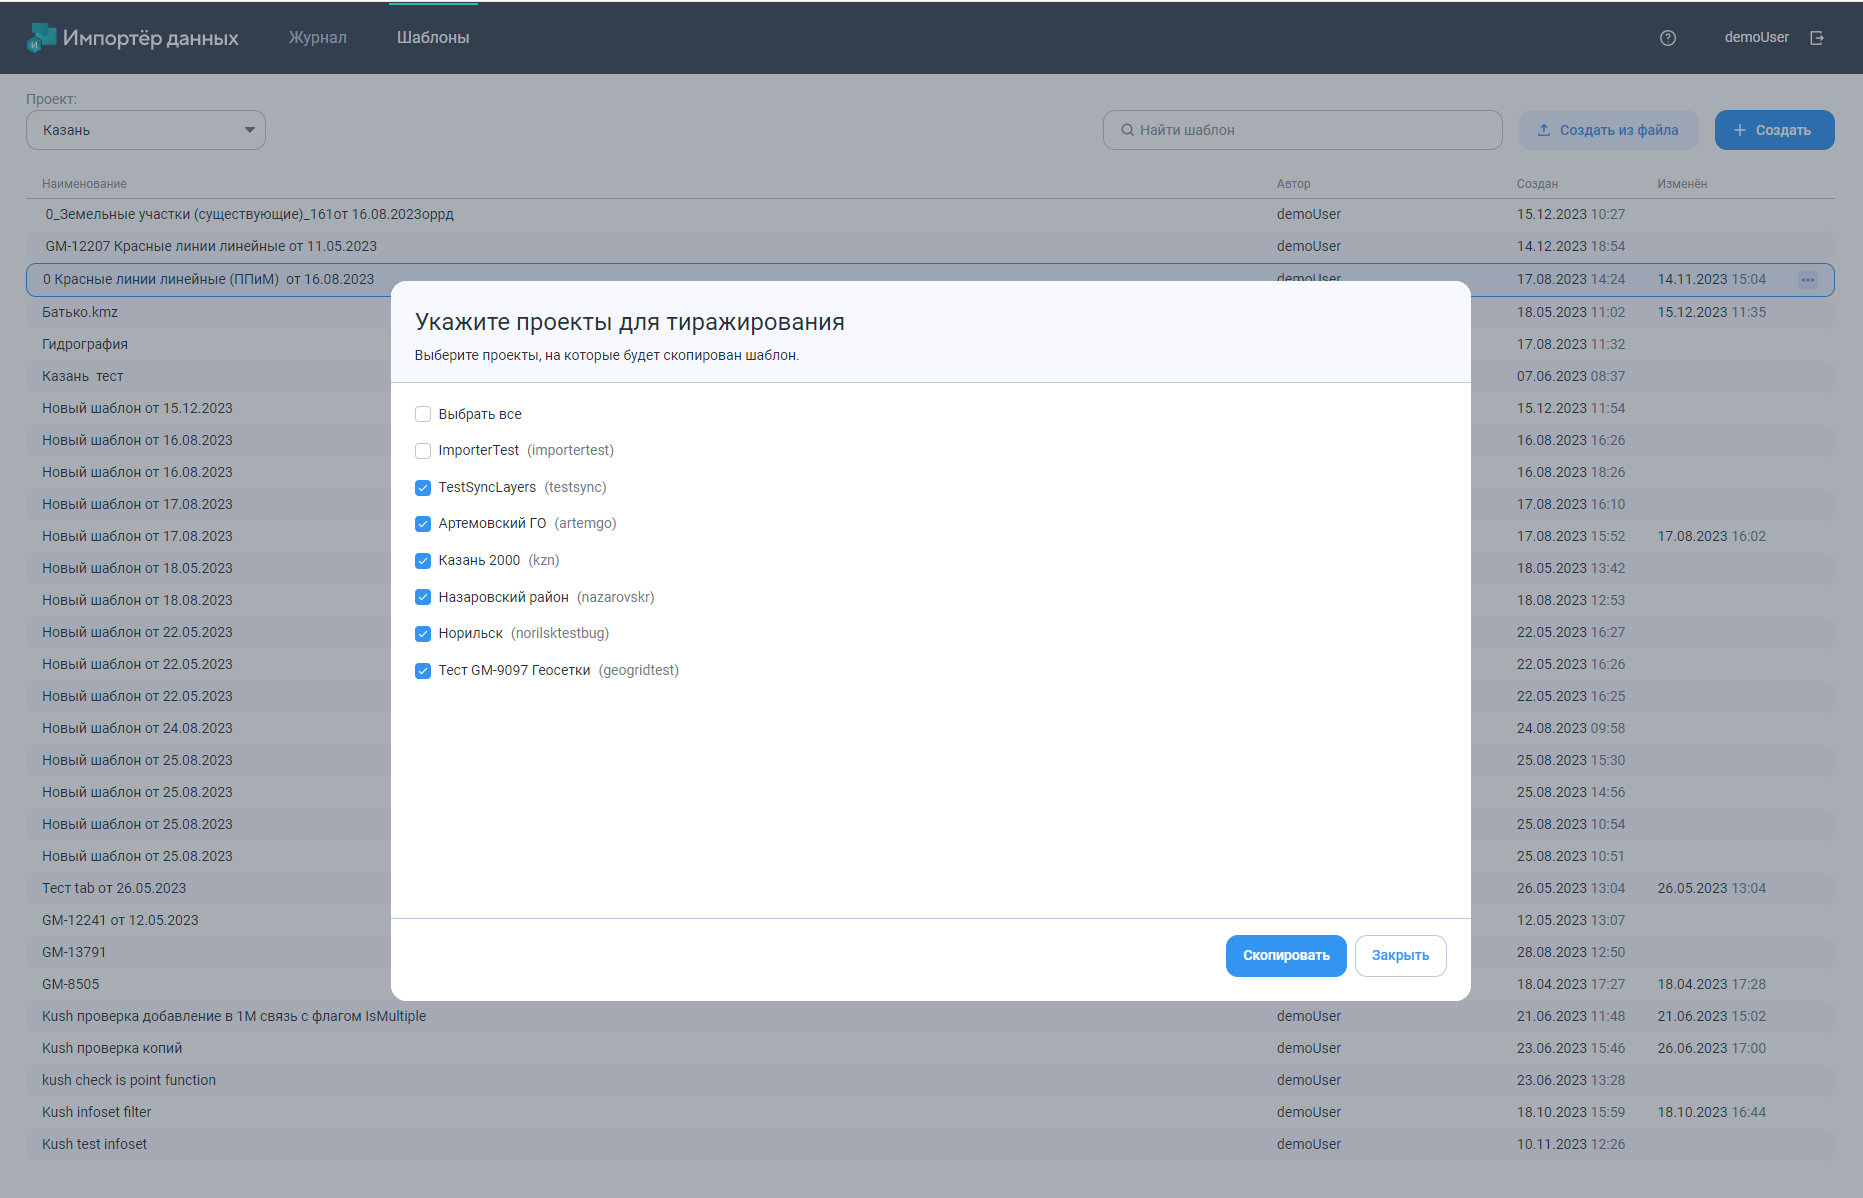Uncheck the Норильск project checkbox

pos(423,634)
